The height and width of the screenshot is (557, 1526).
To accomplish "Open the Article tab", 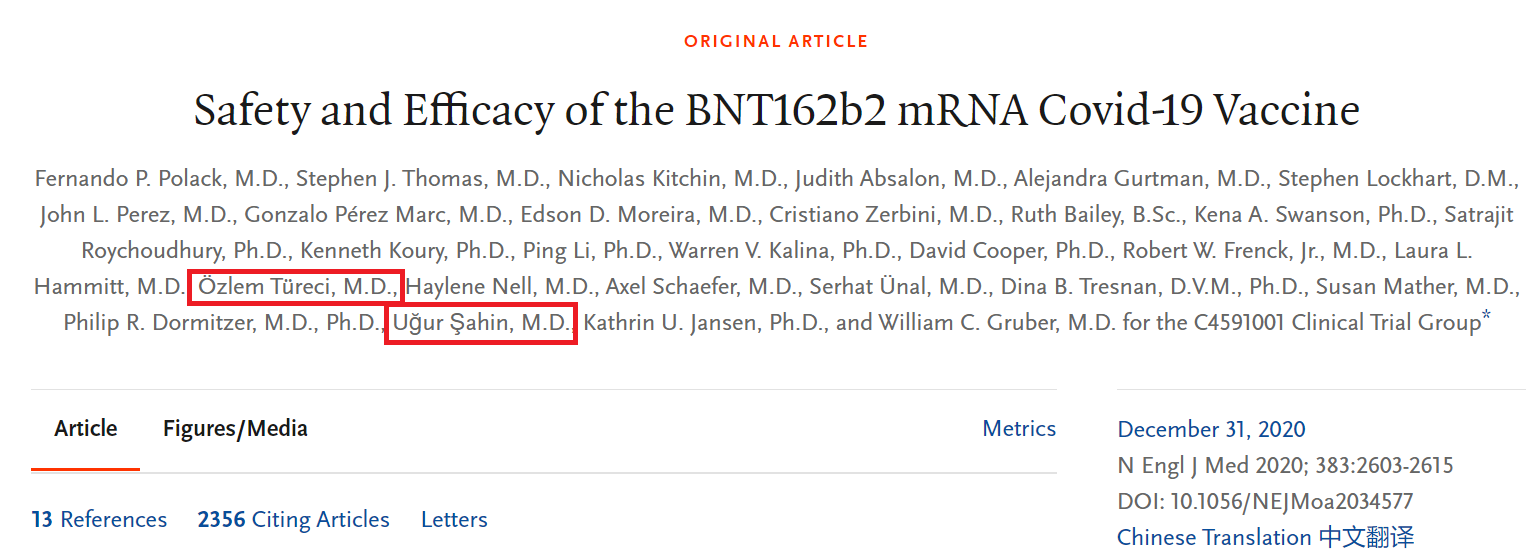I will coord(86,429).
